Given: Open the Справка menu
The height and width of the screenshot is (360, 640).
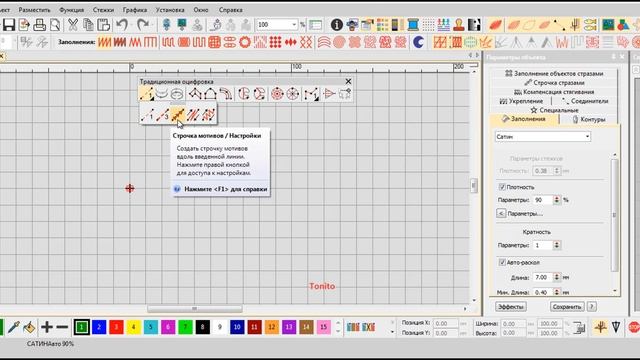Looking at the screenshot, I should (230, 10).
